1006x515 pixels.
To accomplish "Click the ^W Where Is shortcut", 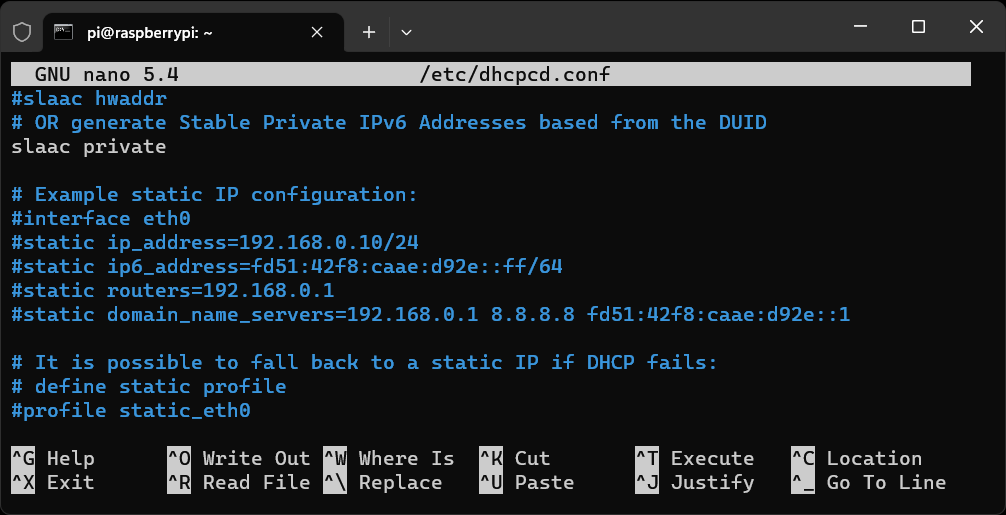I will 389,459.
